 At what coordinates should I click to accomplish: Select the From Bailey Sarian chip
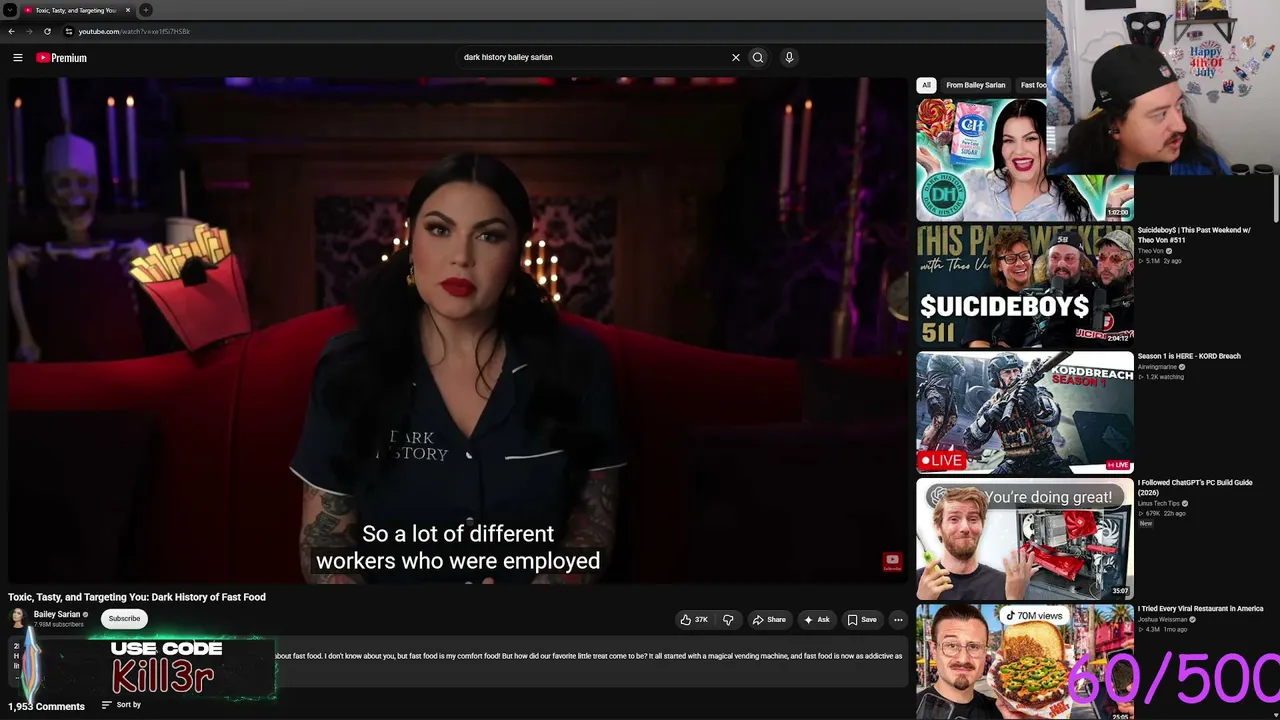(x=975, y=85)
